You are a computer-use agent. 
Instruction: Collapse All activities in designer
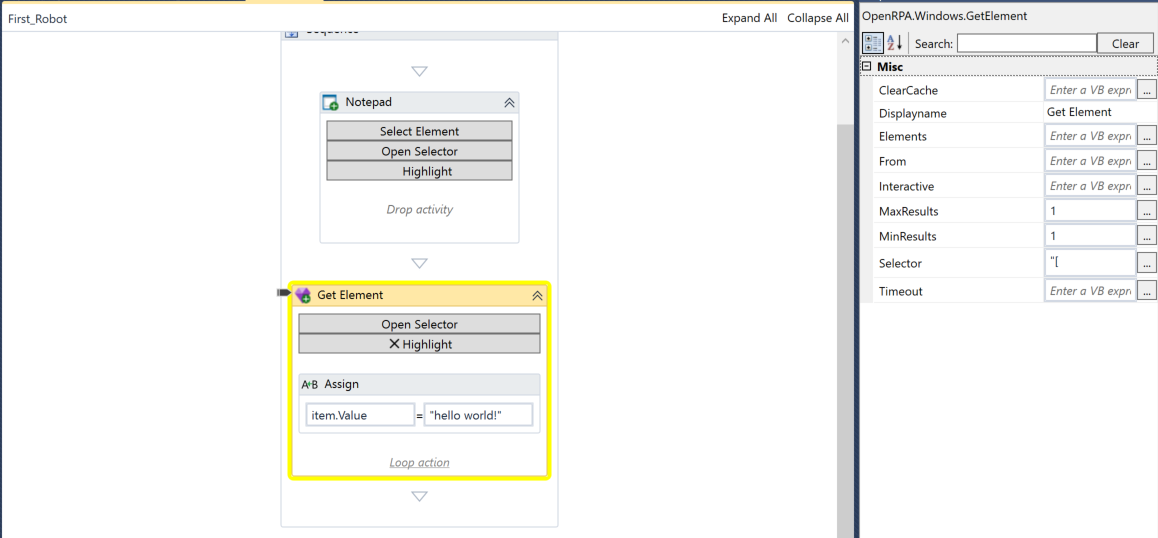pos(818,18)
